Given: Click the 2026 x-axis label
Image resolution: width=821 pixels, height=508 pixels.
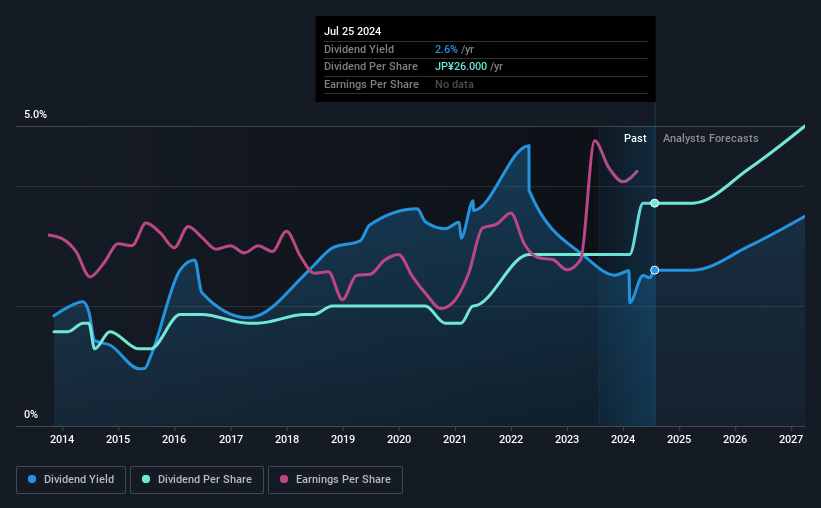Looking at the screenshot, I should pos(735,439).
